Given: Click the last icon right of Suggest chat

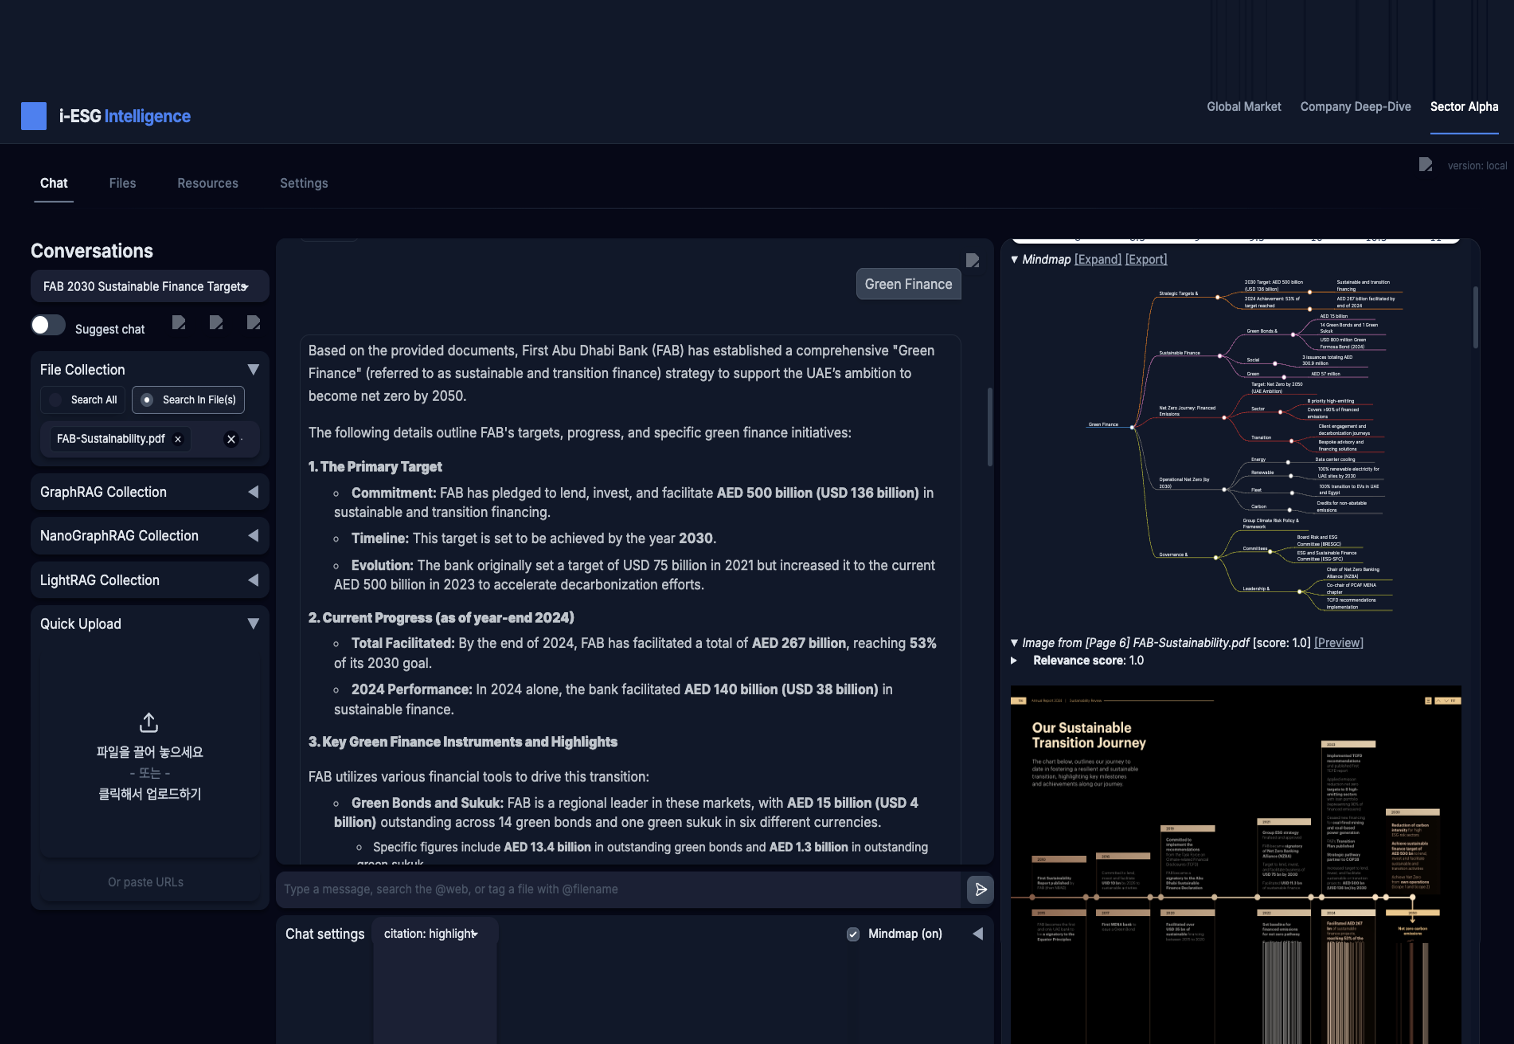Looking at the screenshot, I should 253,322.
